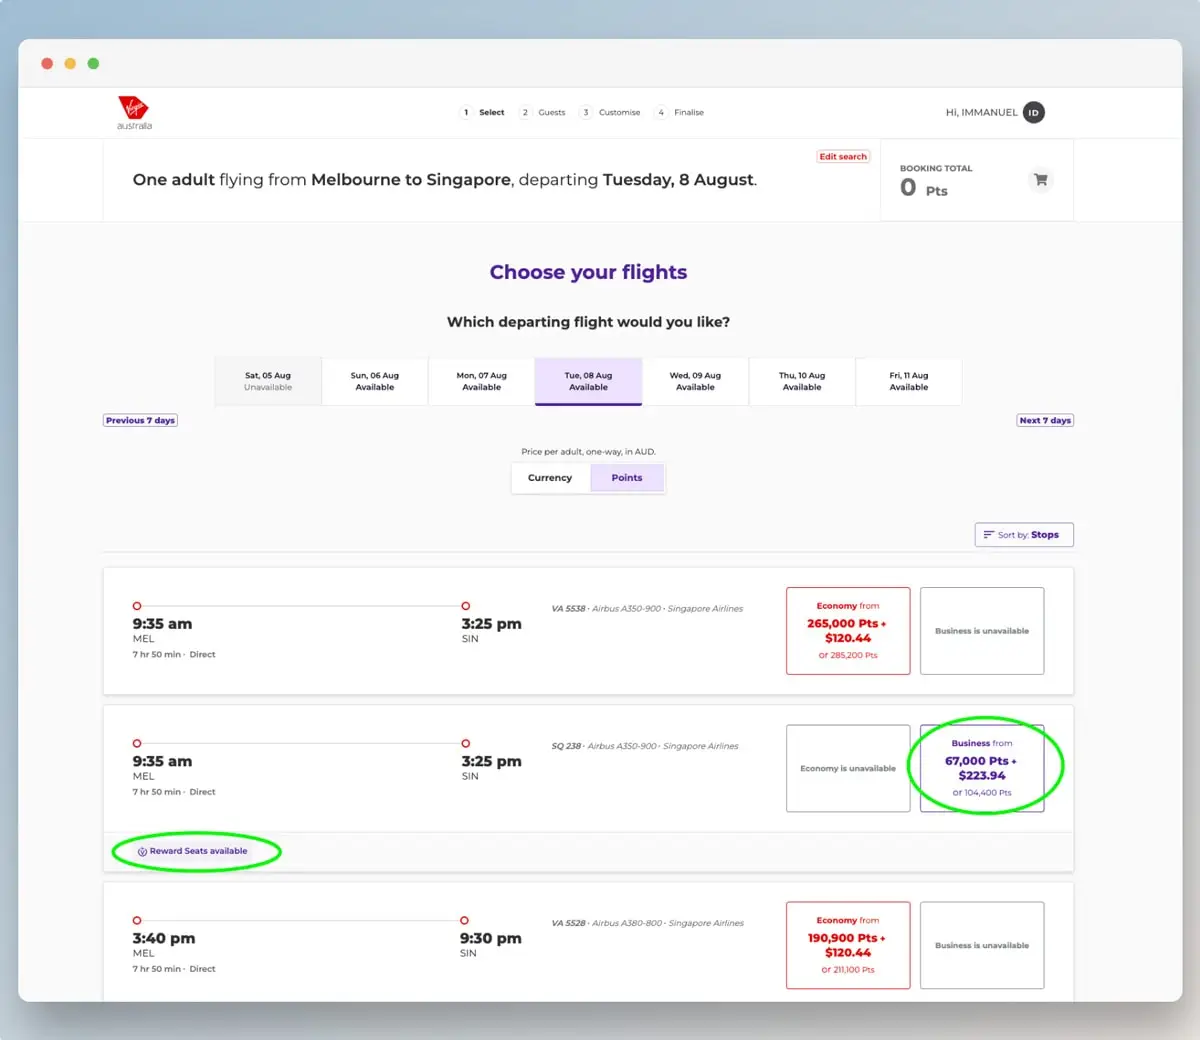This screenshot has width=1200, height=1040.
Task: Select Economy fare on flight VA 5538
Action: [847, 631]
